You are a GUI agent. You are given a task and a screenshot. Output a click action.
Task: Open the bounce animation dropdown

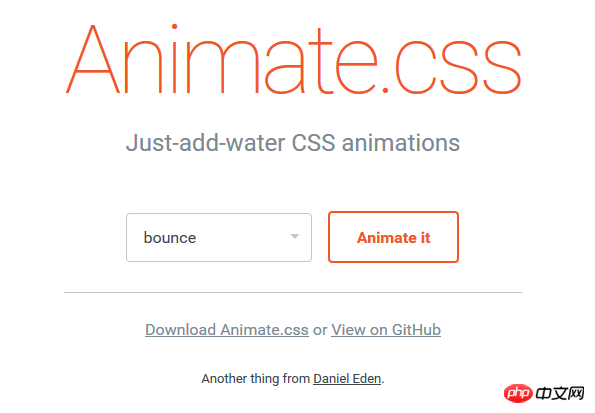[x=219, y=237]
